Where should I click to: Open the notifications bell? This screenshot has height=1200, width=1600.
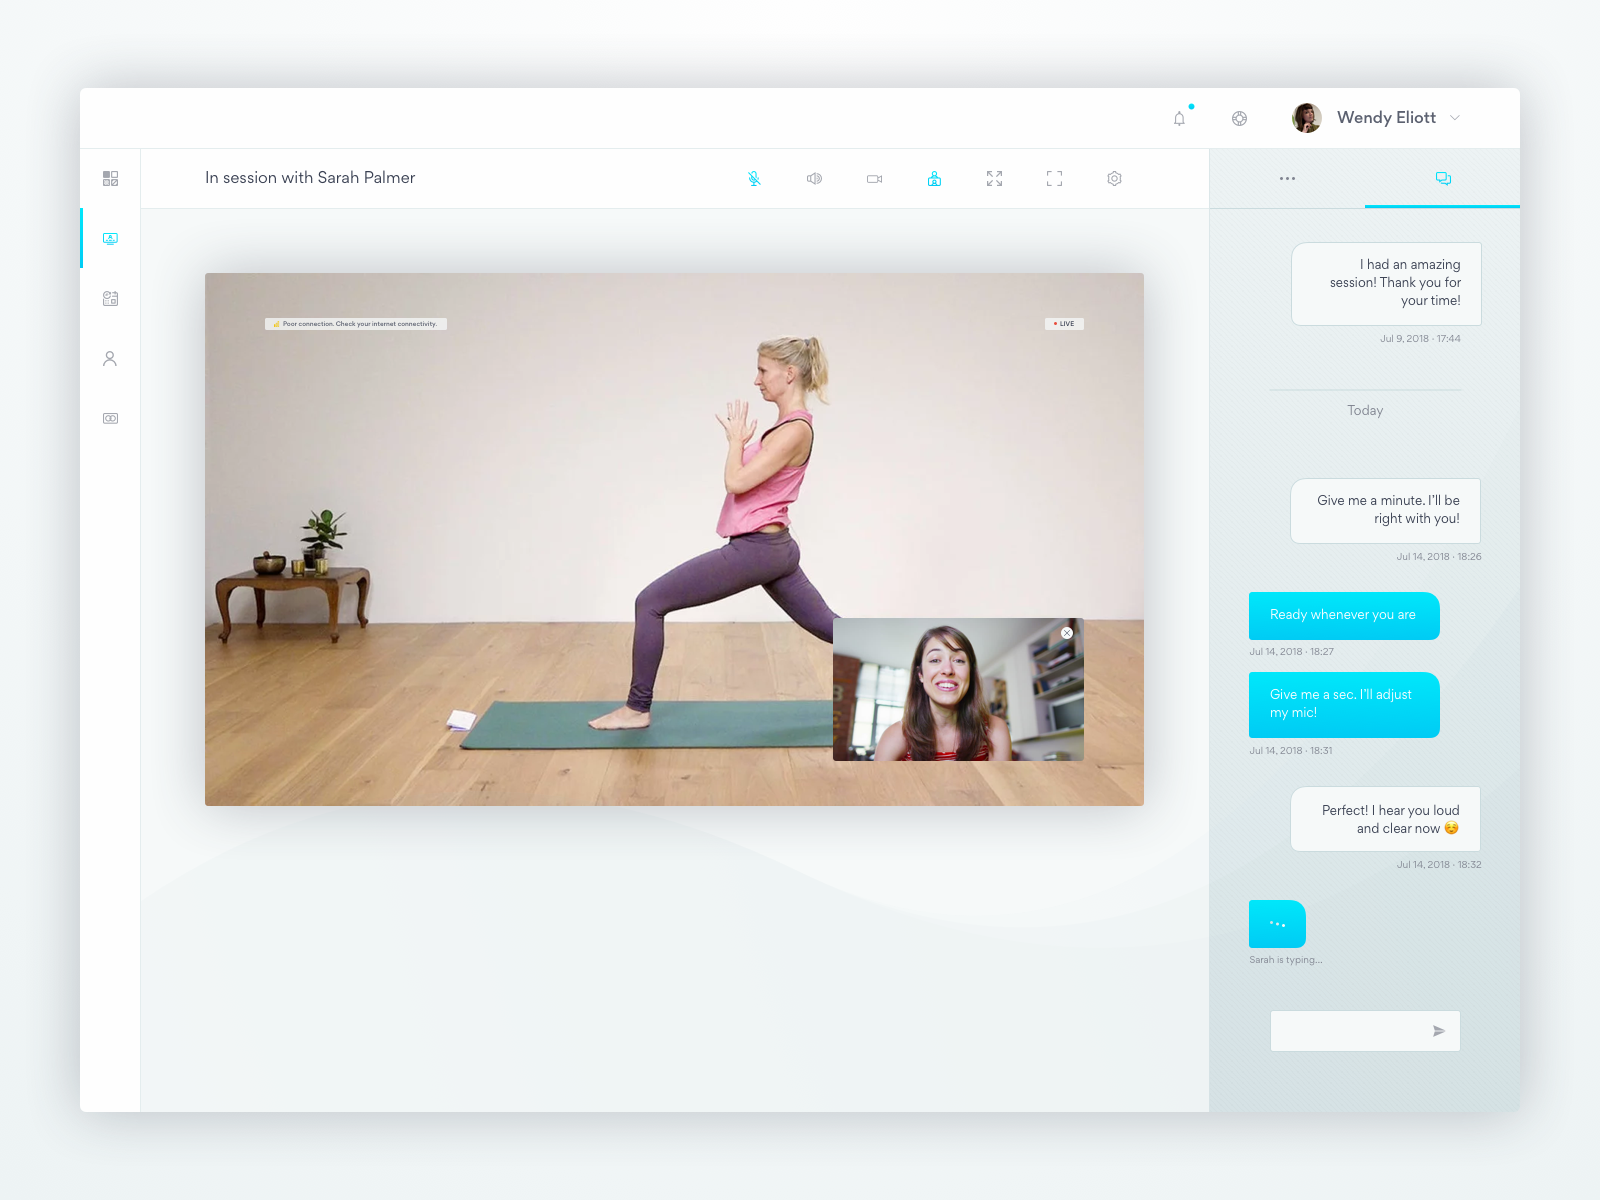click(x=1180, y=118)
